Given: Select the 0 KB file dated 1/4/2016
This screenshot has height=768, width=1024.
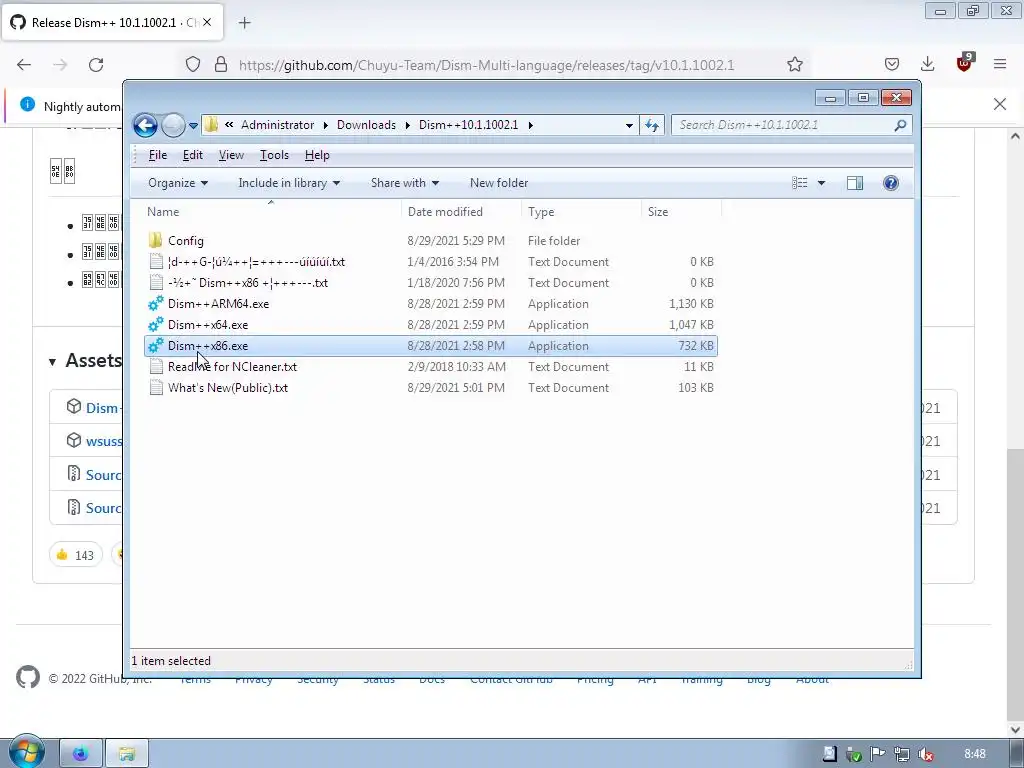Looking at the screenshot, I should pyautogui.click(x=431, y=262).
